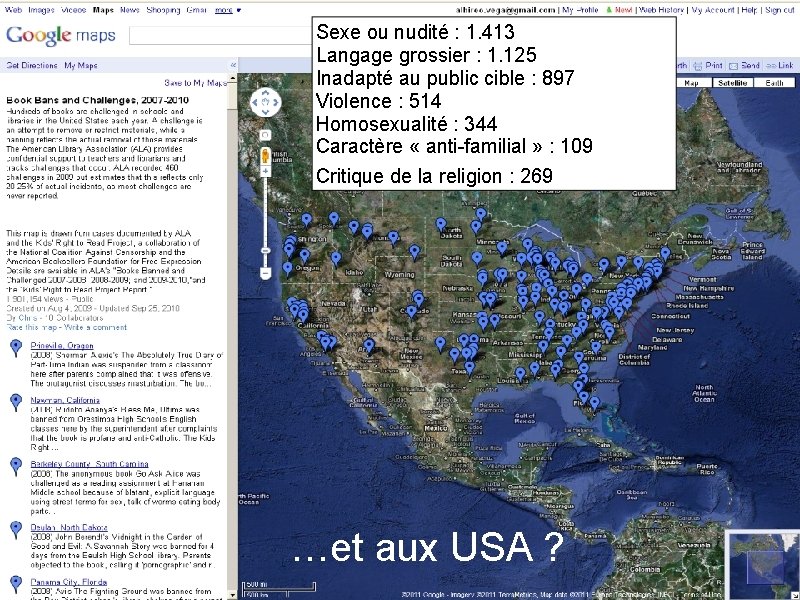
Task: Click the map marker in Idaho
Action: click(x=336, y=259)
